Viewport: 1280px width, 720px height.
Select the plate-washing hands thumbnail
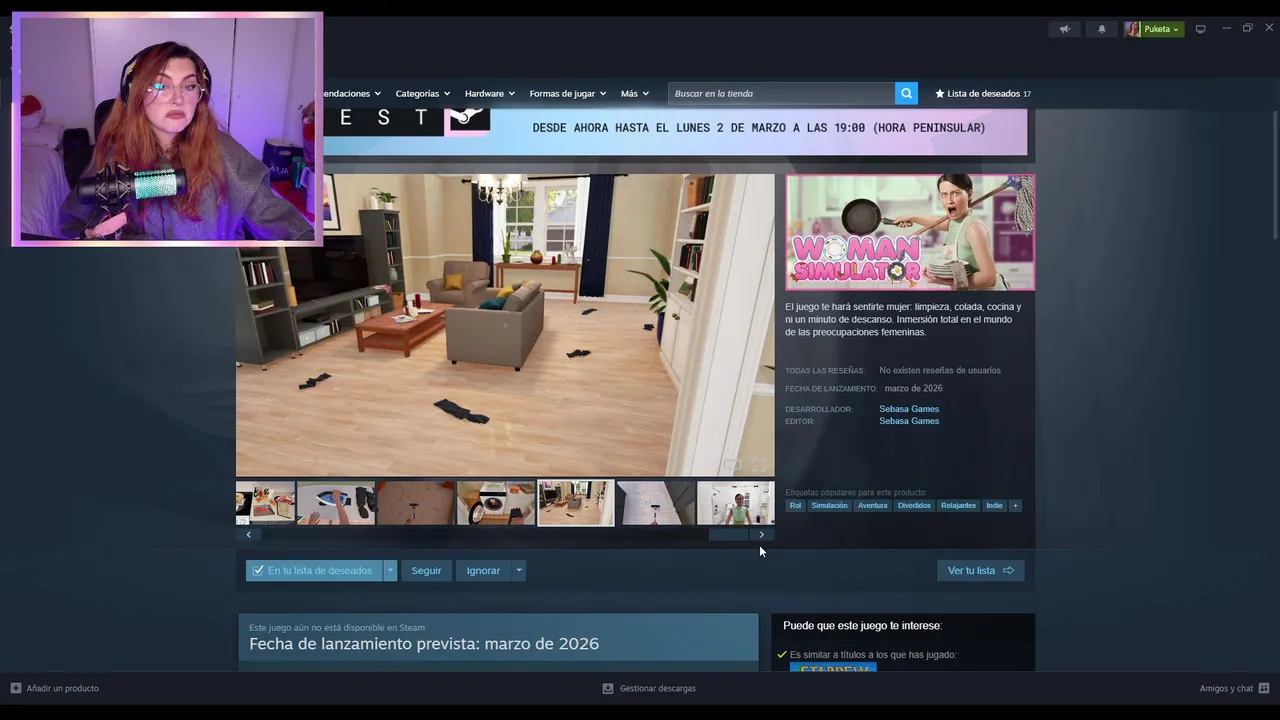(336, 503)
